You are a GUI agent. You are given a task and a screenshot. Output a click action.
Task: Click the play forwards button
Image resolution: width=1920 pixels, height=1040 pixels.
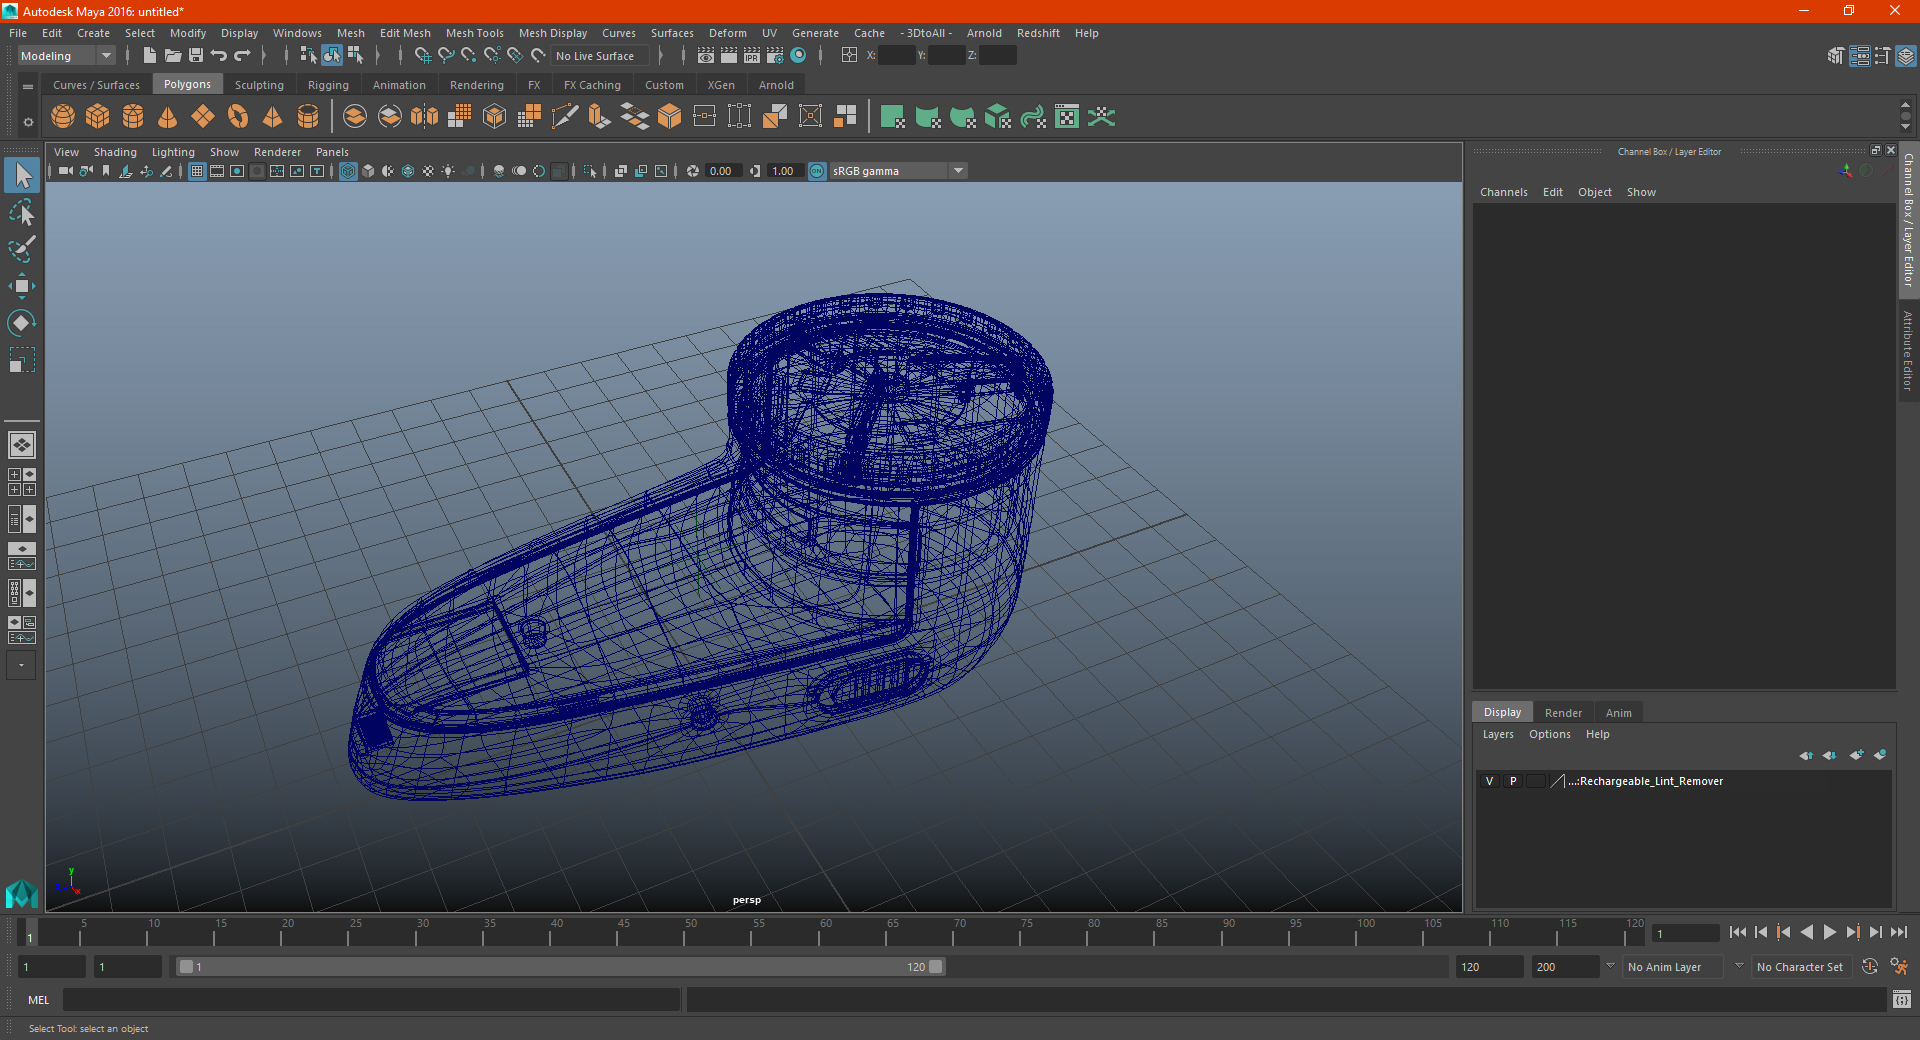(1829, 932)
